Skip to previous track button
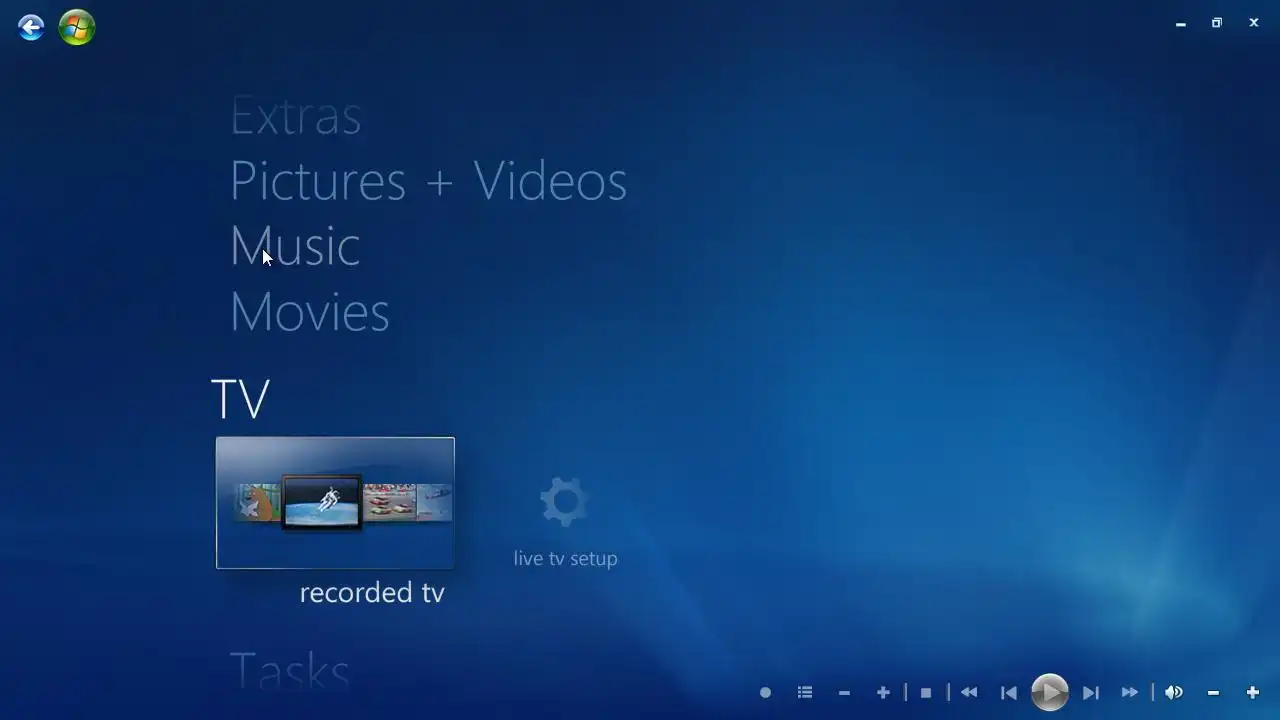The image size is (1280, 720). (1009, 692)
